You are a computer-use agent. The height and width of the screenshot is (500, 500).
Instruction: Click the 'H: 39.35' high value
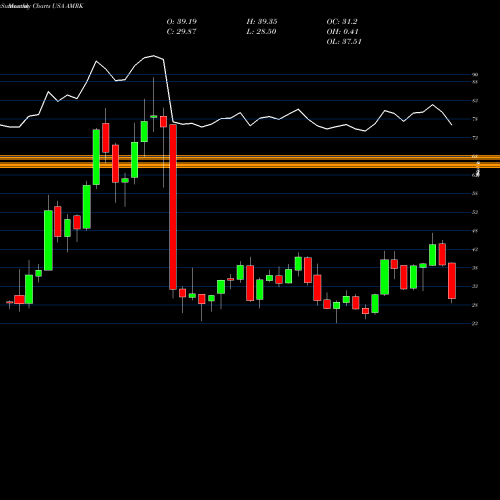click(262, 22)
